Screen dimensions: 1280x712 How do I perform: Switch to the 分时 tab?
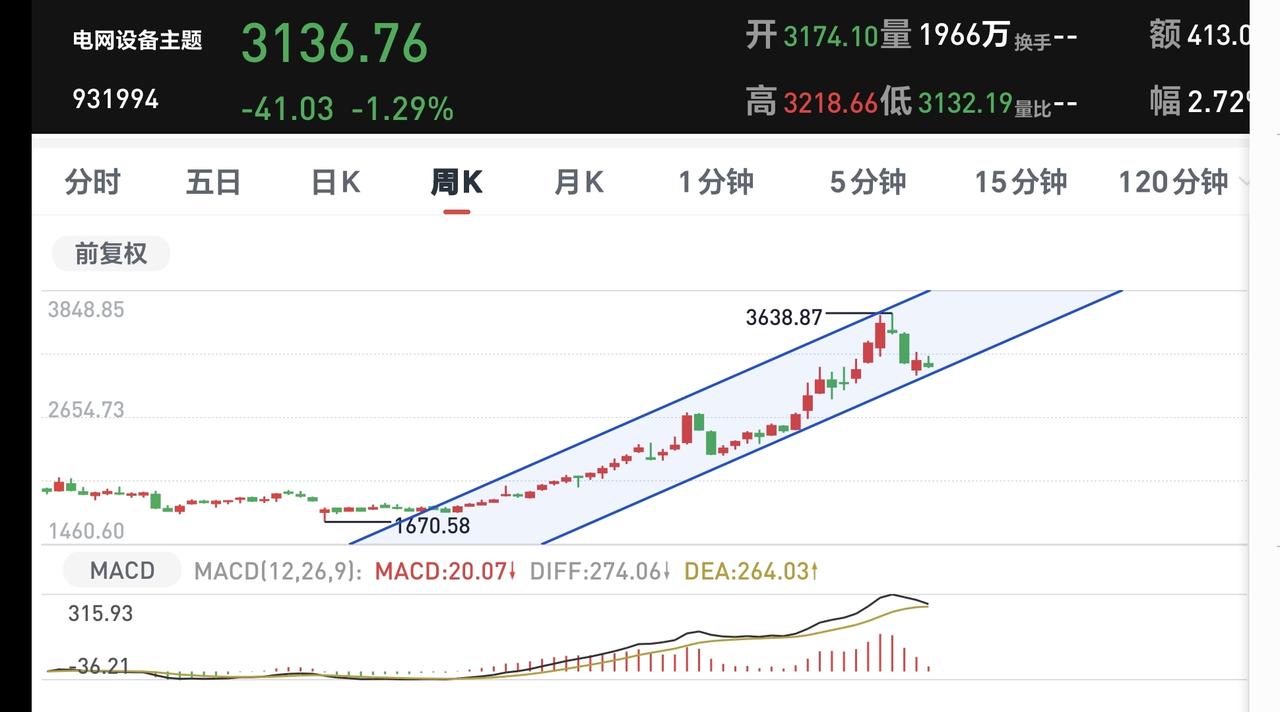click(92, 182)
